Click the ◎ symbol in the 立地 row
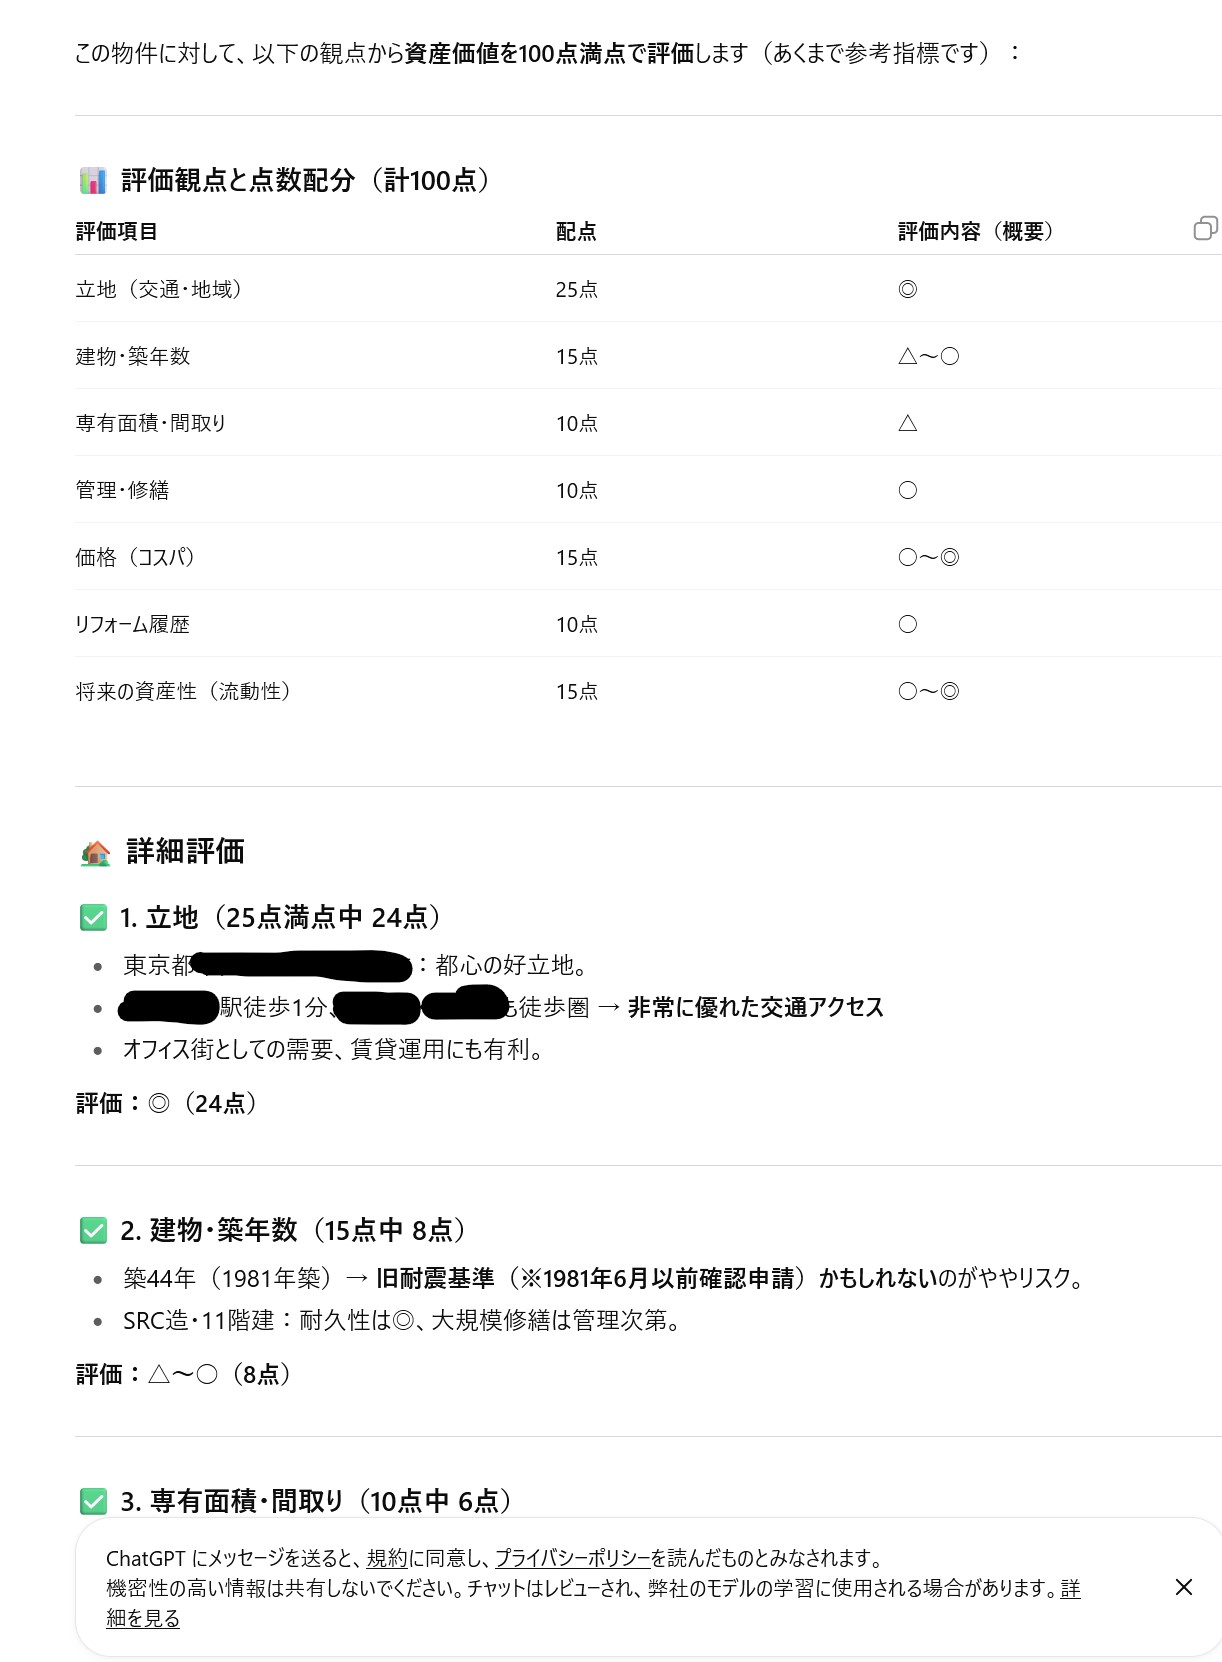The width and height of the screenshot is (1222, 1662). point(908,289)
